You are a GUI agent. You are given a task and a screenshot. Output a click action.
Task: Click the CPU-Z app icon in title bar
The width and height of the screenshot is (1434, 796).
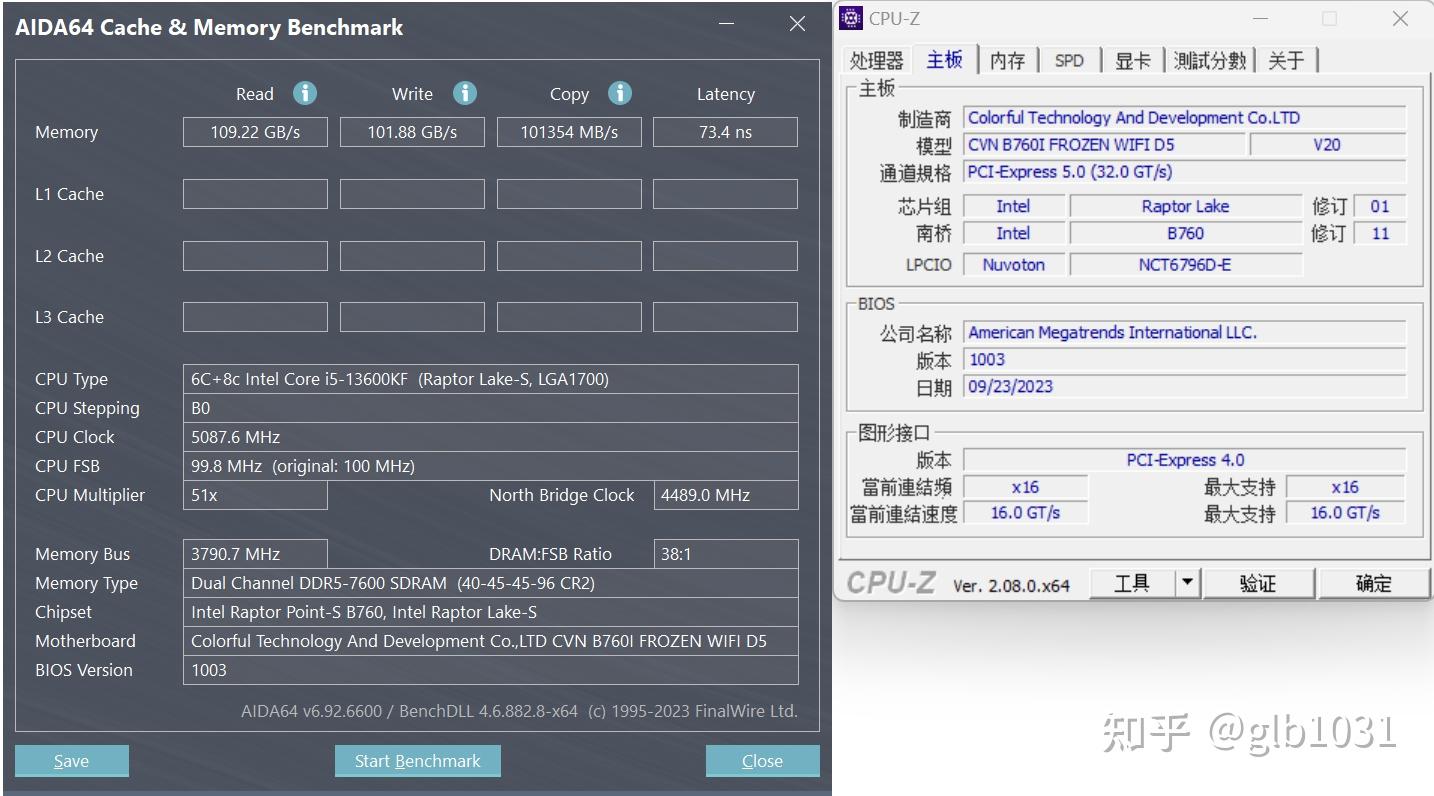851,18
